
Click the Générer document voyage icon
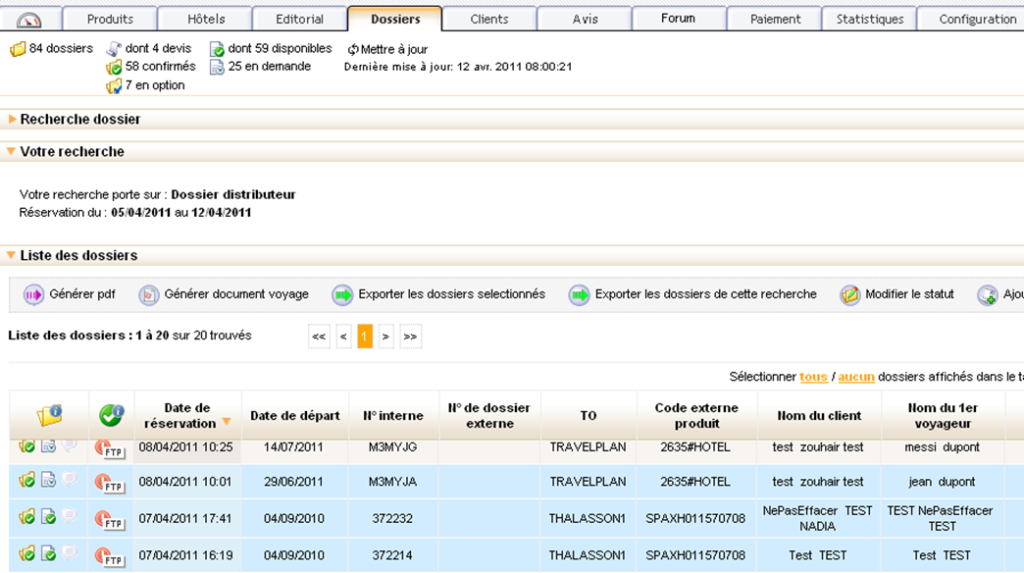point(149,295)
